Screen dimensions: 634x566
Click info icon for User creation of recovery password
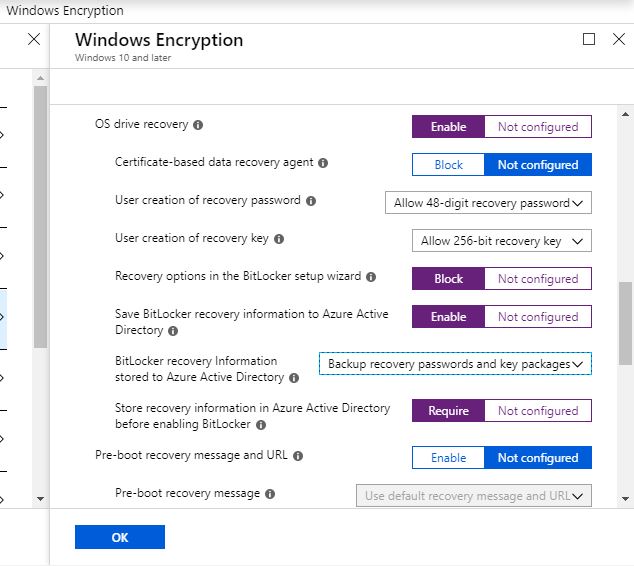311,201
